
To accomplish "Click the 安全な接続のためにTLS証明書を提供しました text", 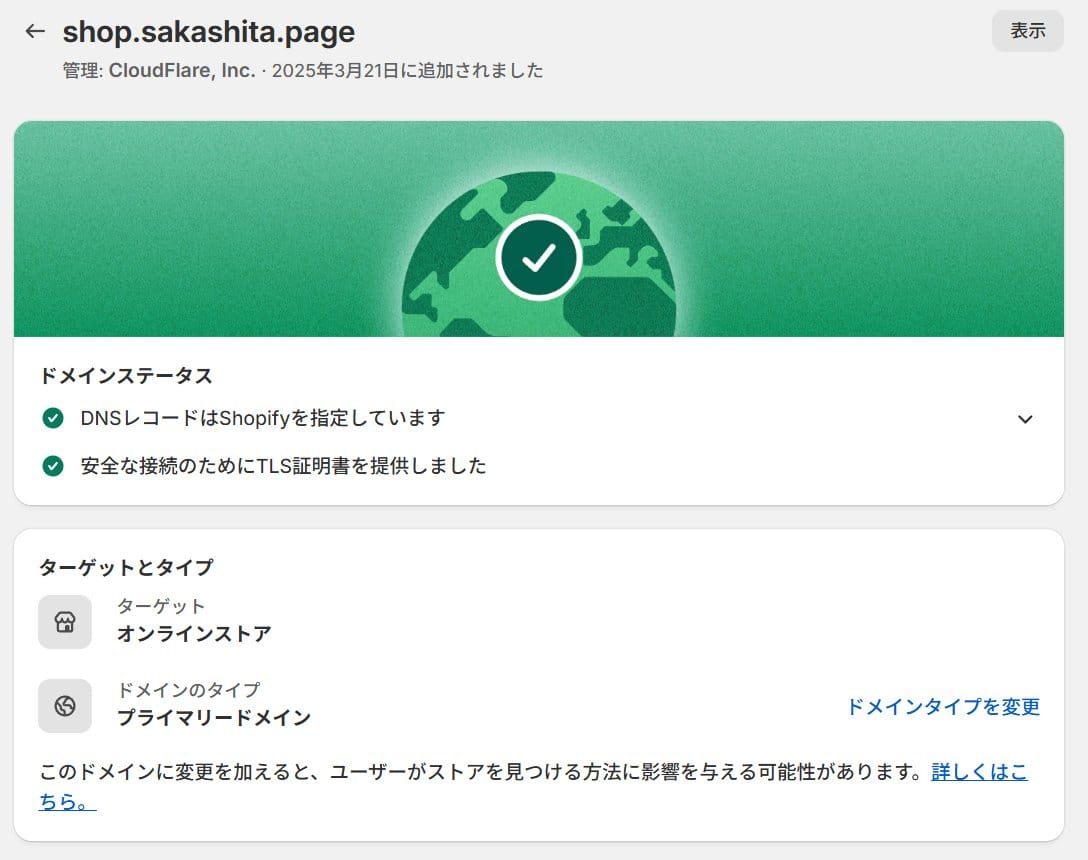I will [283, 466].
